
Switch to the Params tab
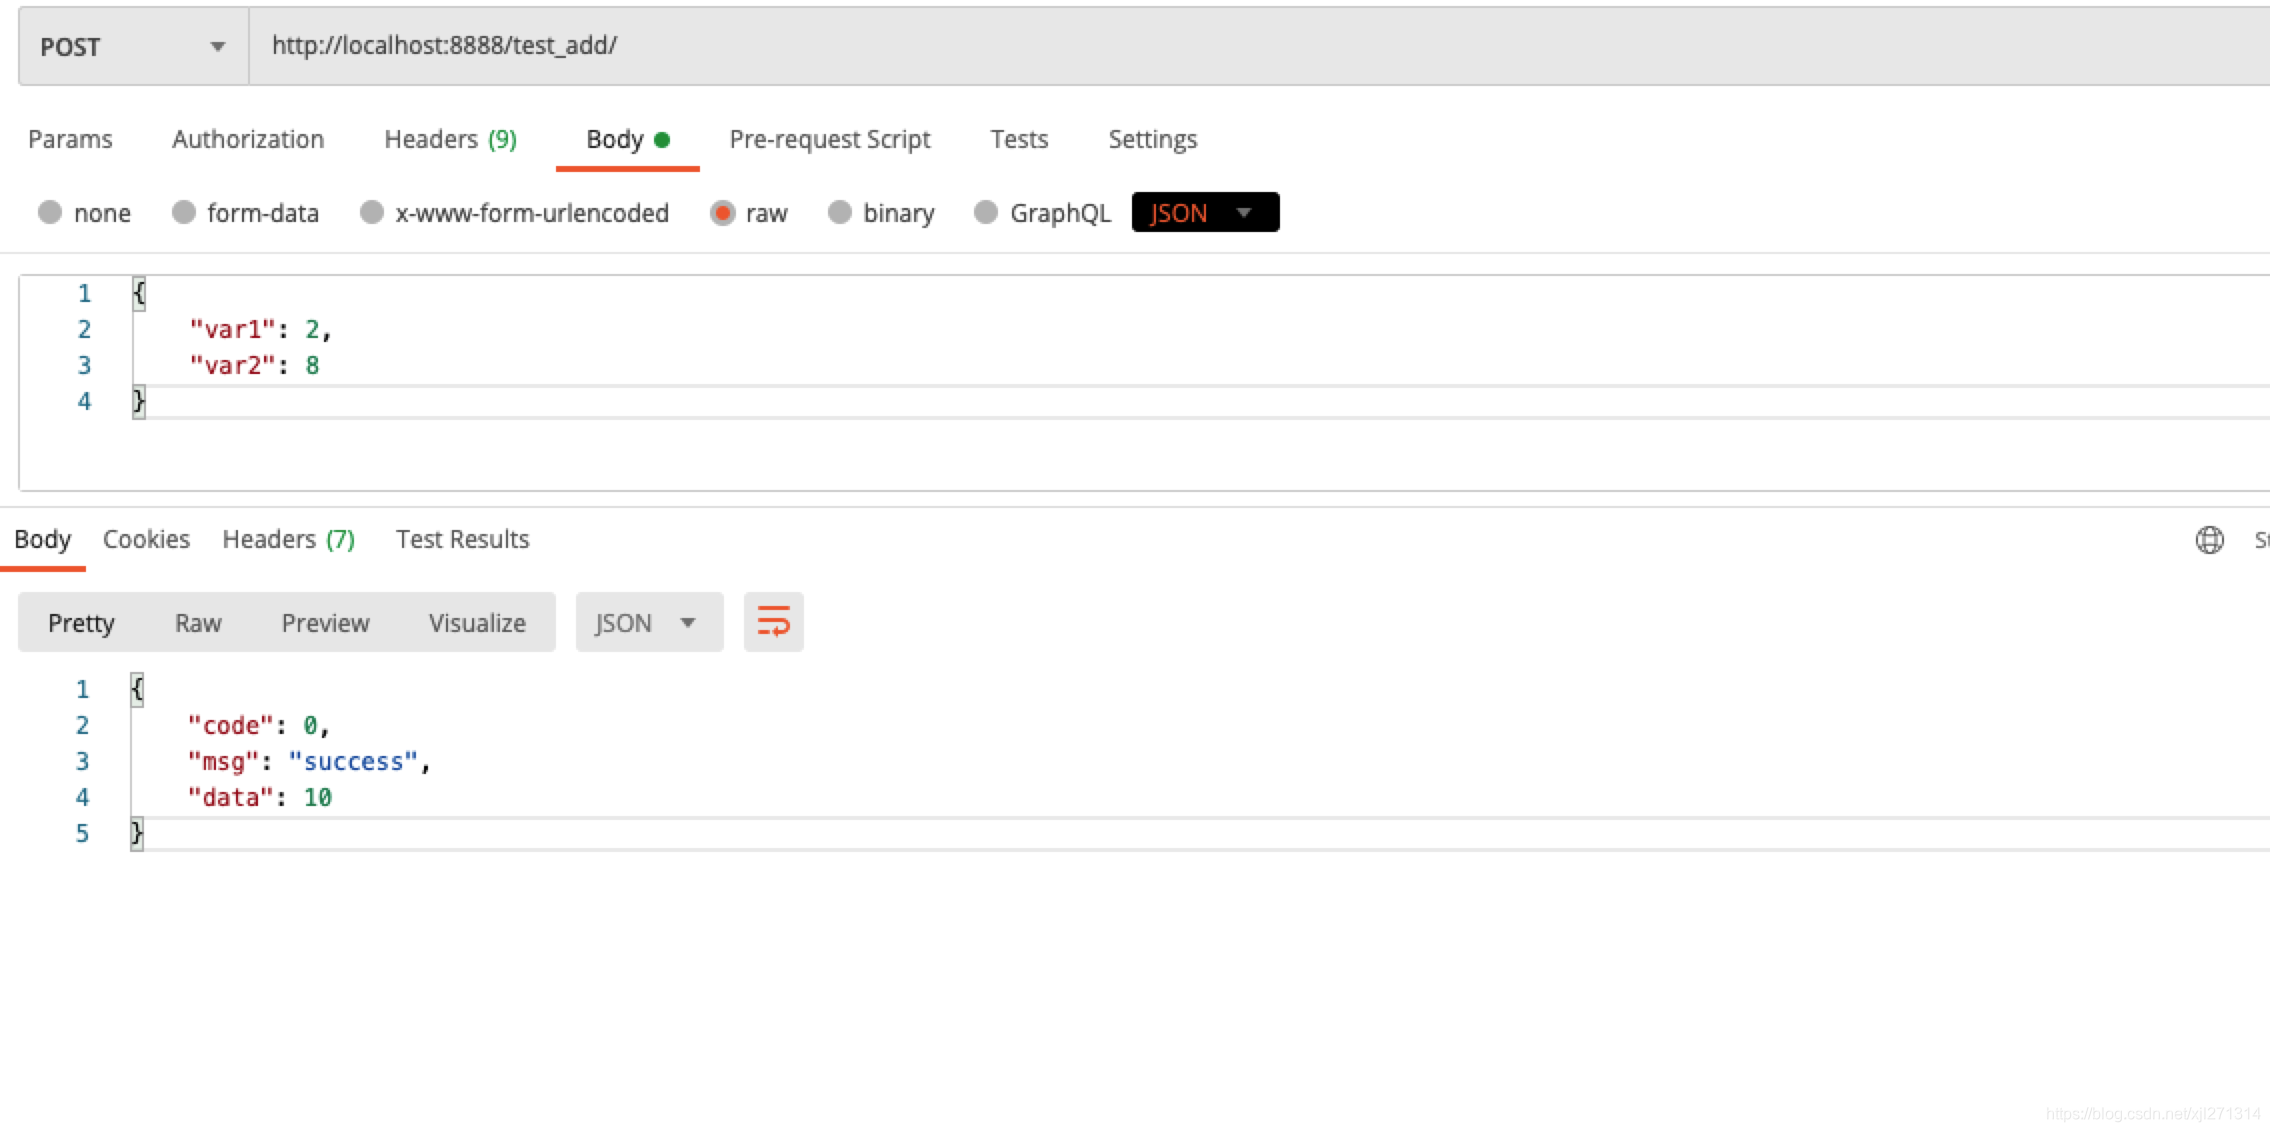click(x=70, y=139)
